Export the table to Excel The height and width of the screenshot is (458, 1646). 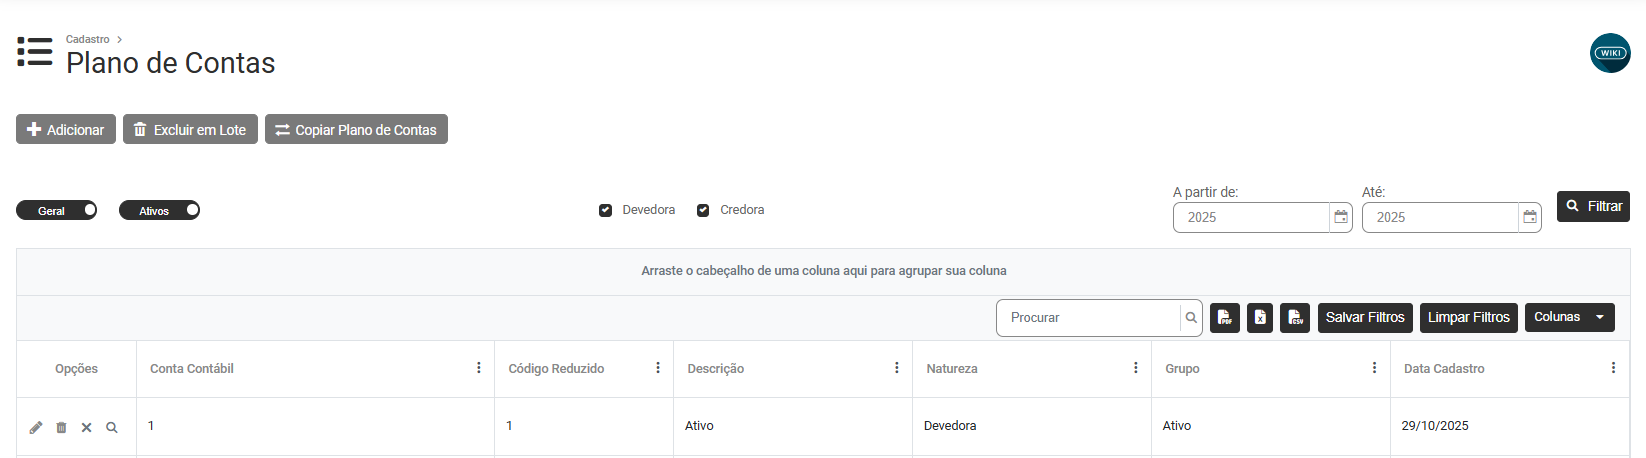(1260, 318)
